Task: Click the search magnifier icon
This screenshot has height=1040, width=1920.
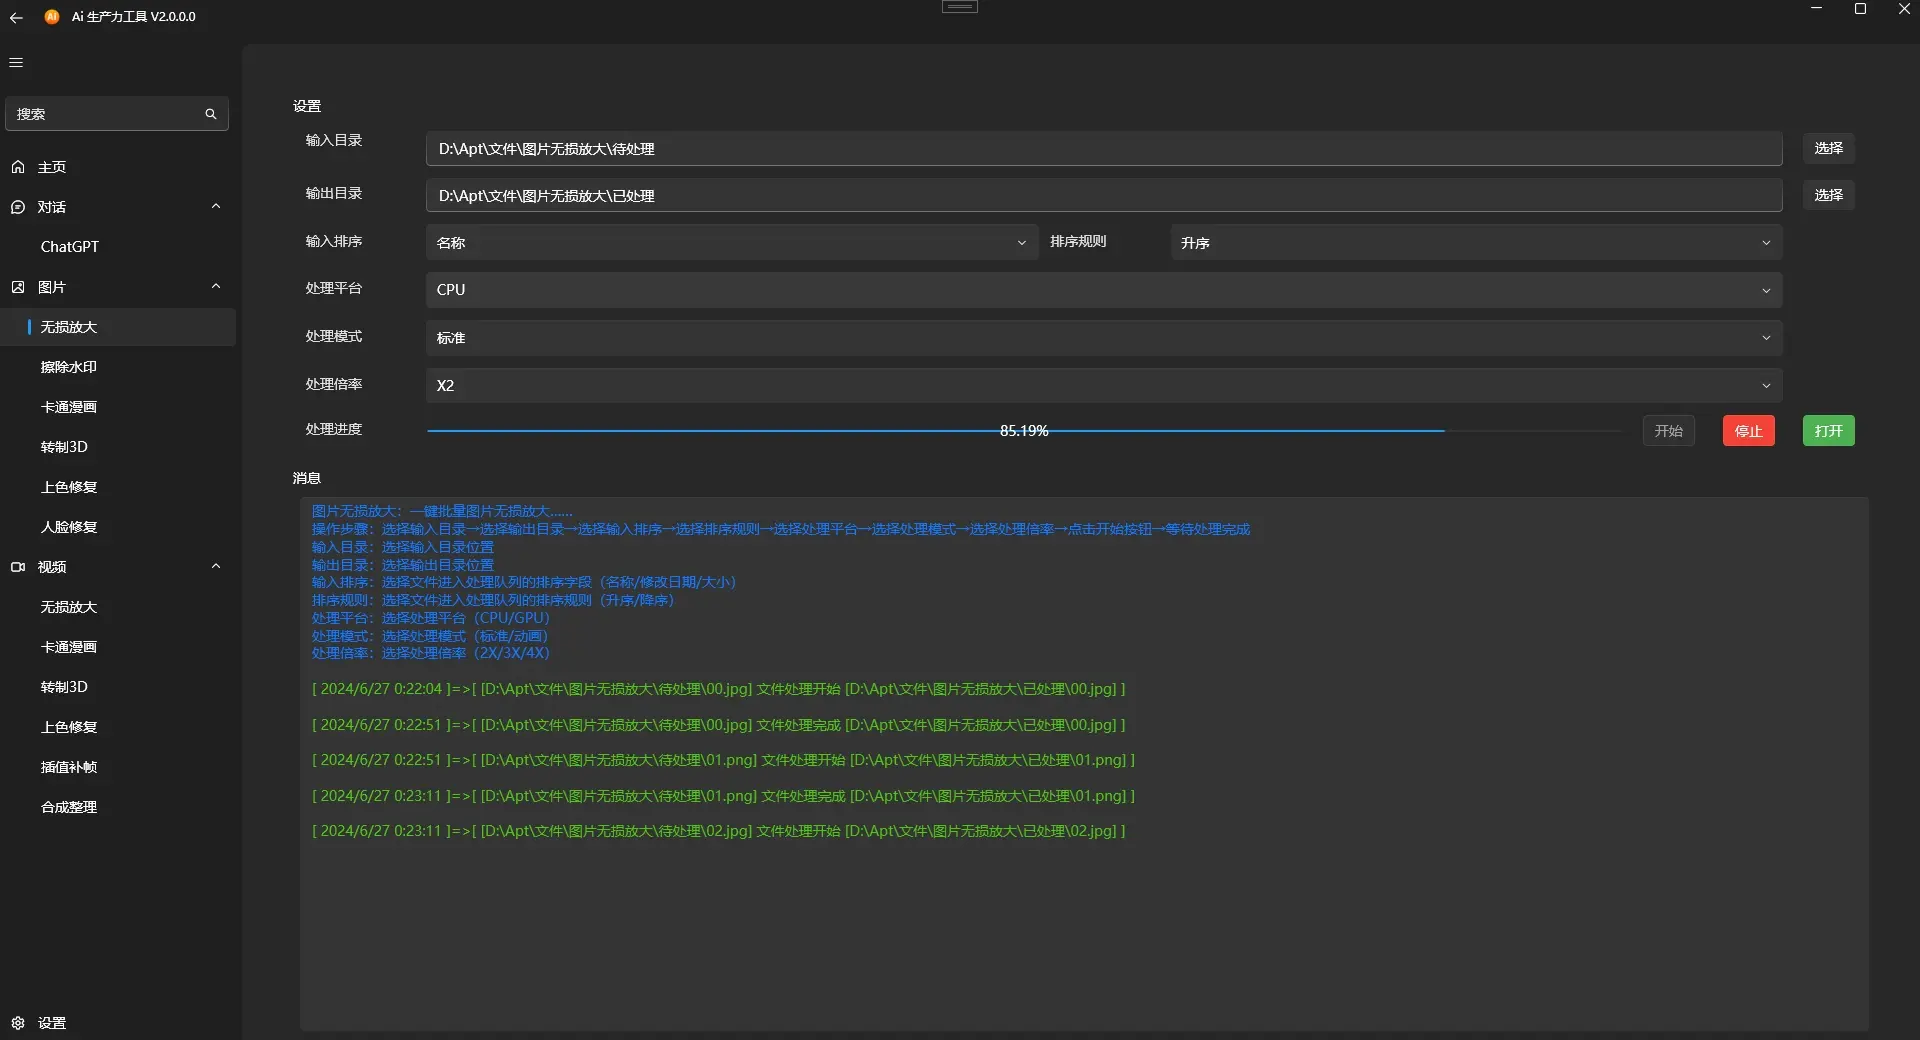Action: (211, 114)
